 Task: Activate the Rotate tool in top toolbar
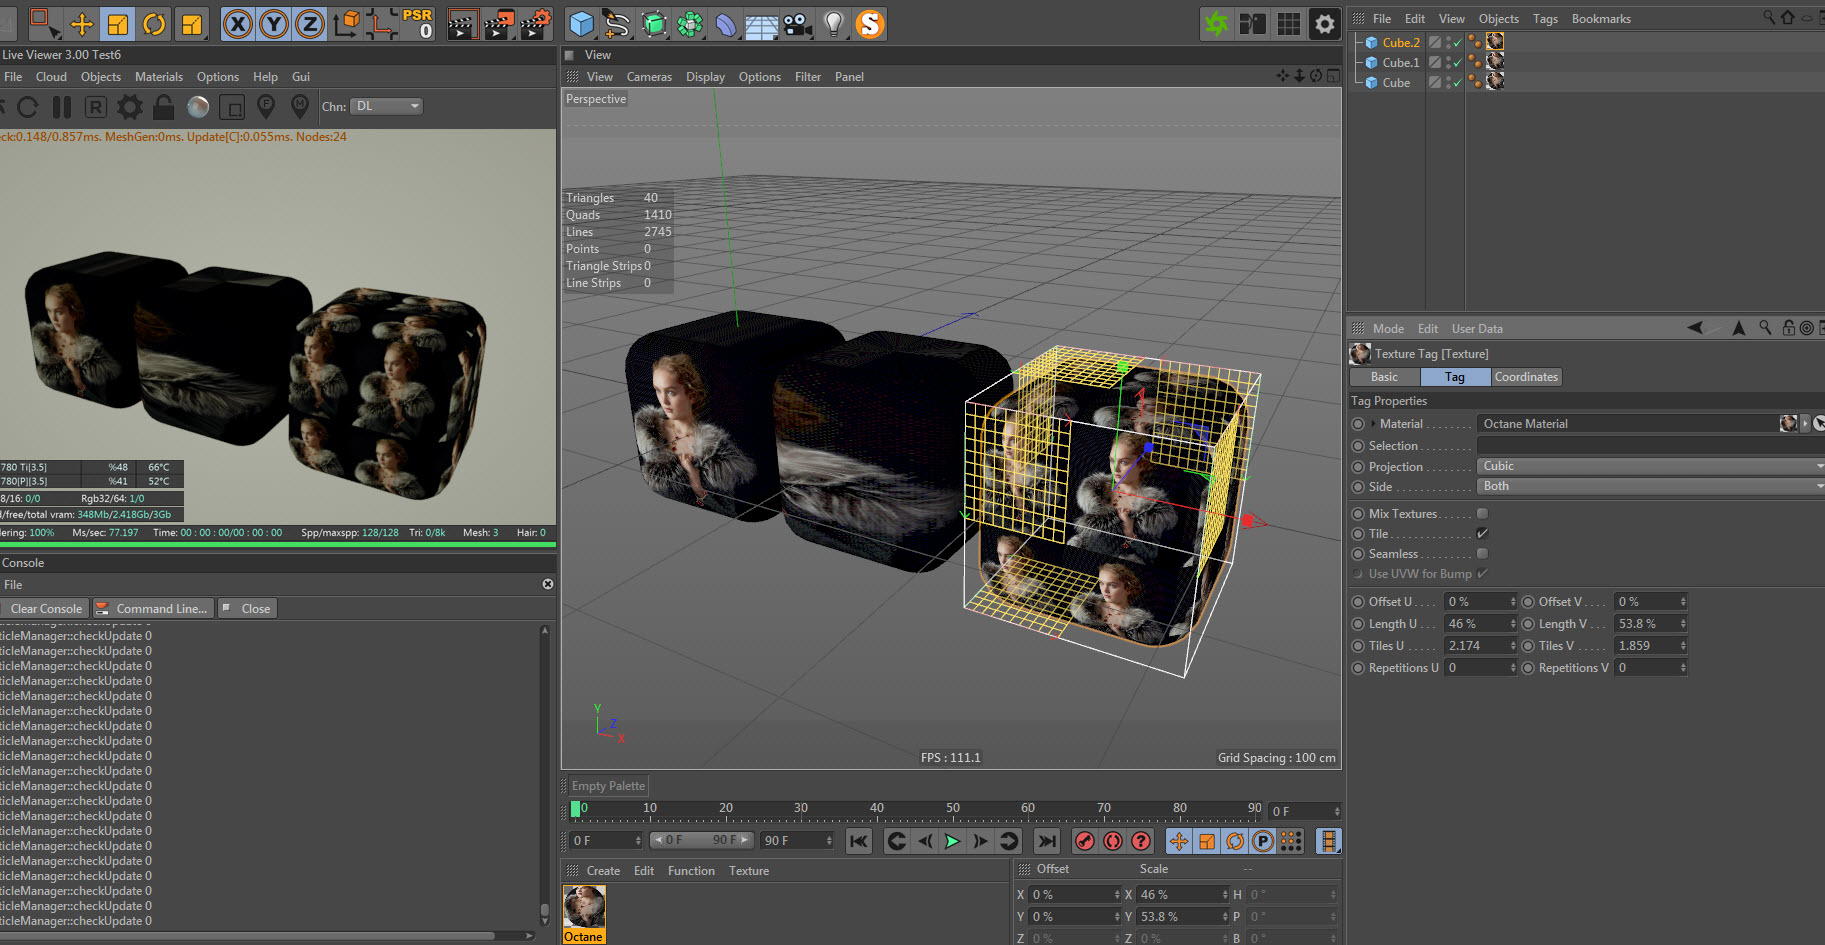click(154, 24)
